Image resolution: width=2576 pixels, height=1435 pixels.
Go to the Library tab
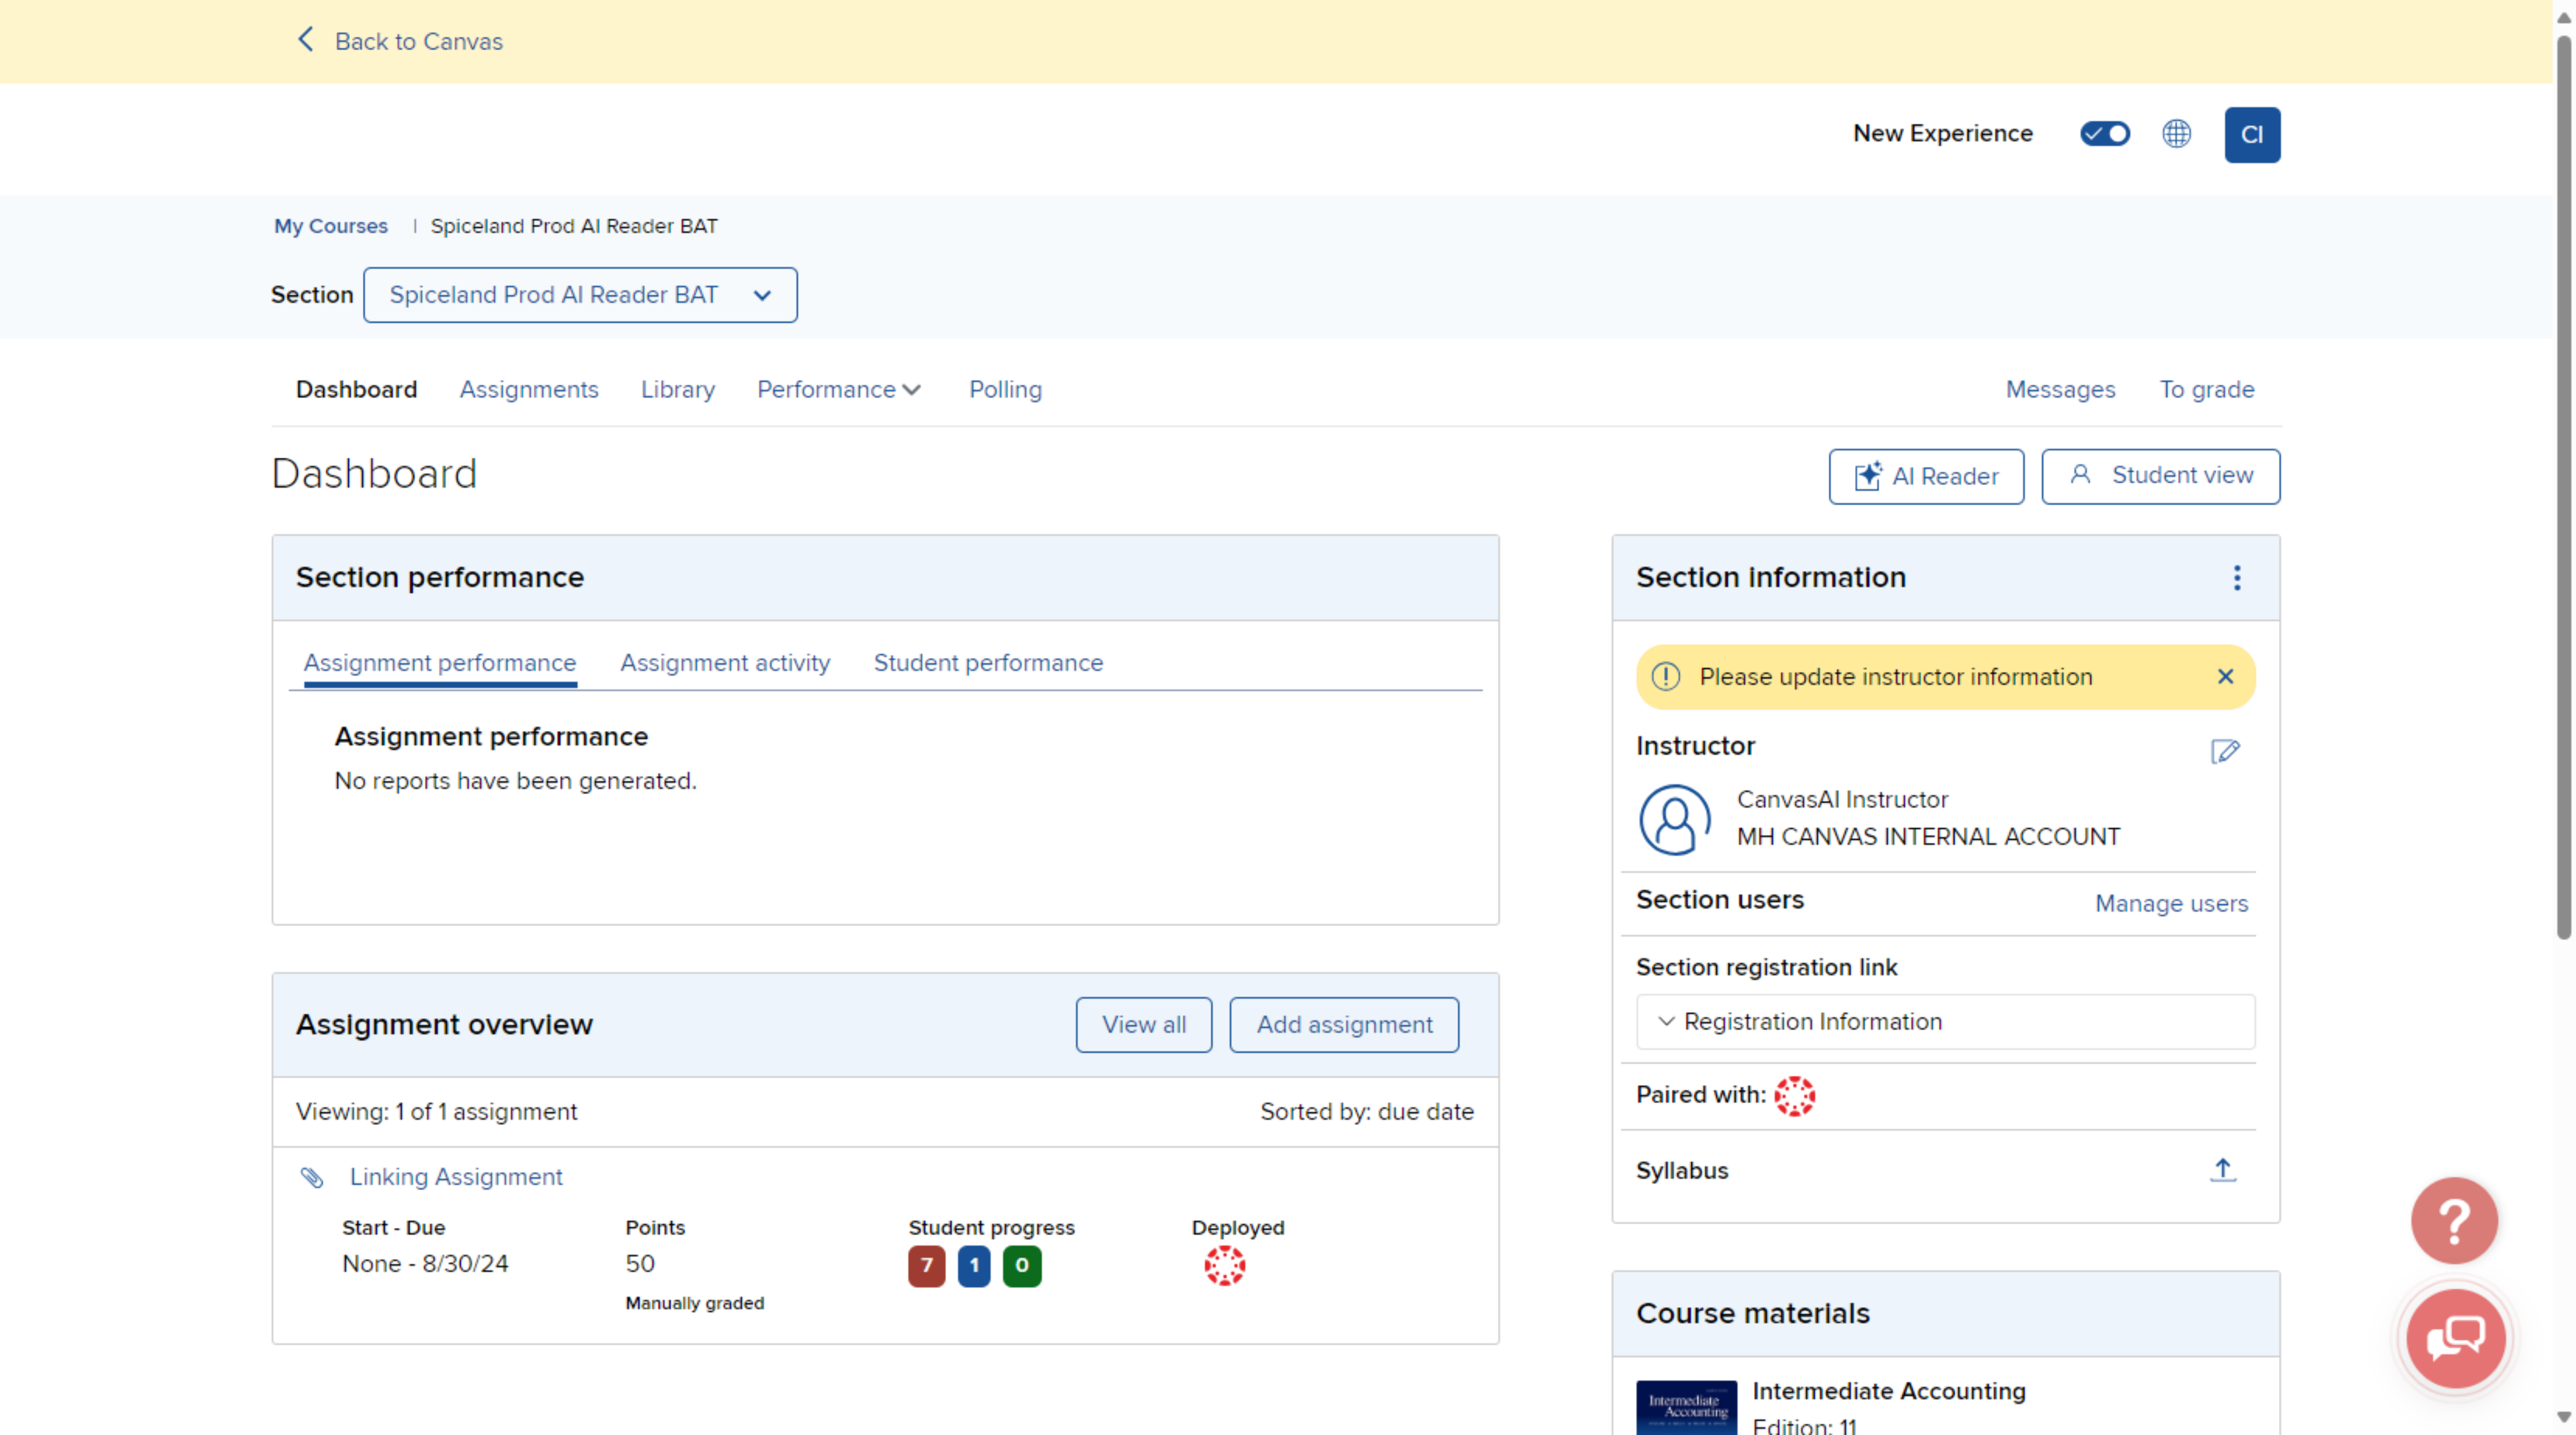(x=677, y=389)
